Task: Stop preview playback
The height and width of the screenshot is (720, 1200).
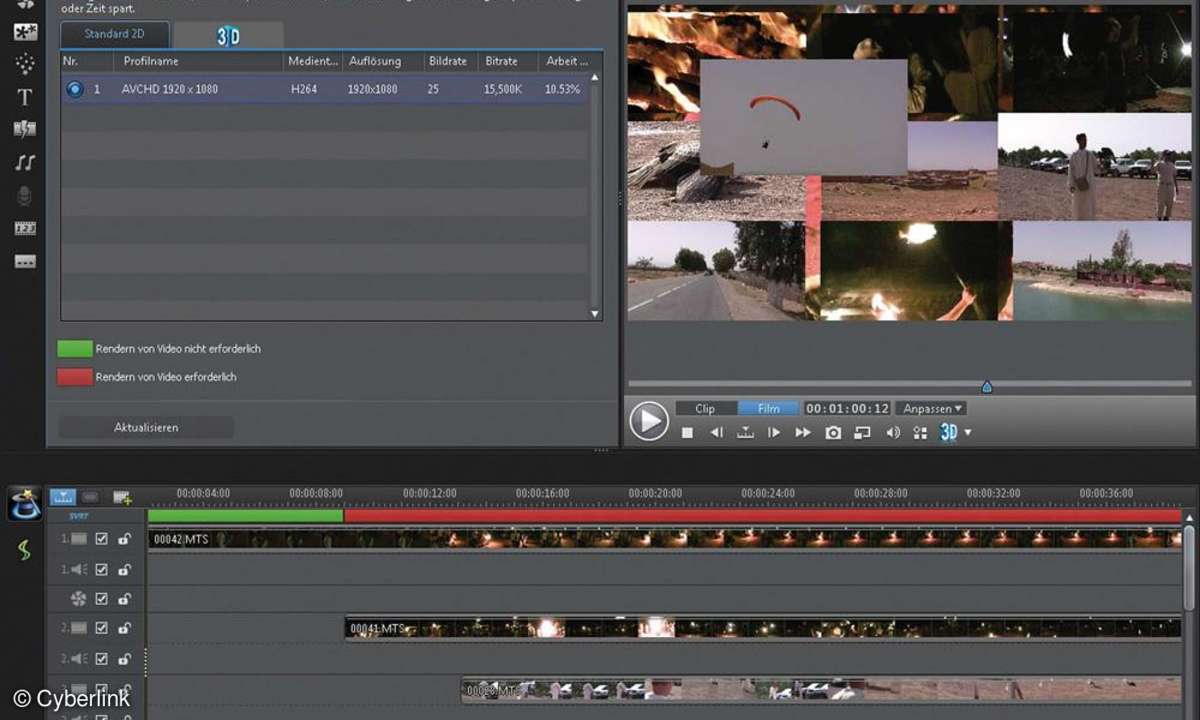Action: click(x=687, y=433)
